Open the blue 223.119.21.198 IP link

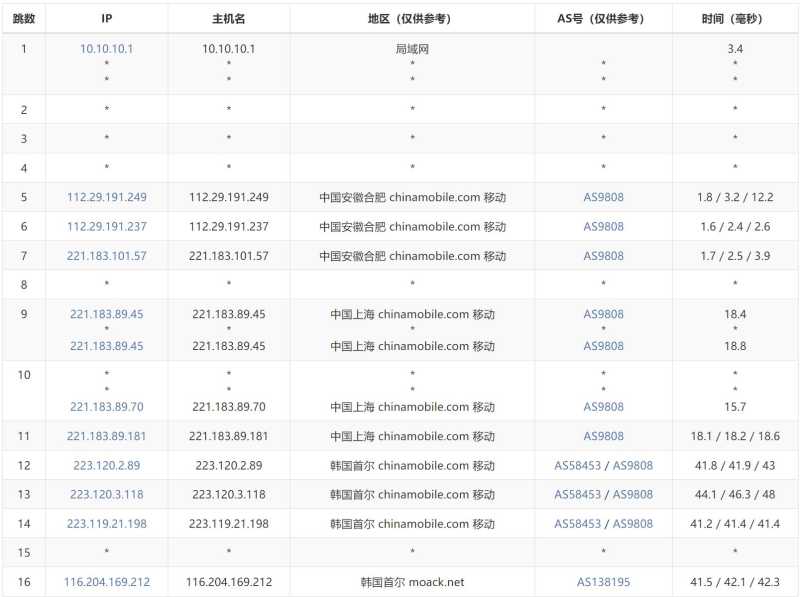[x=106, y=523]
